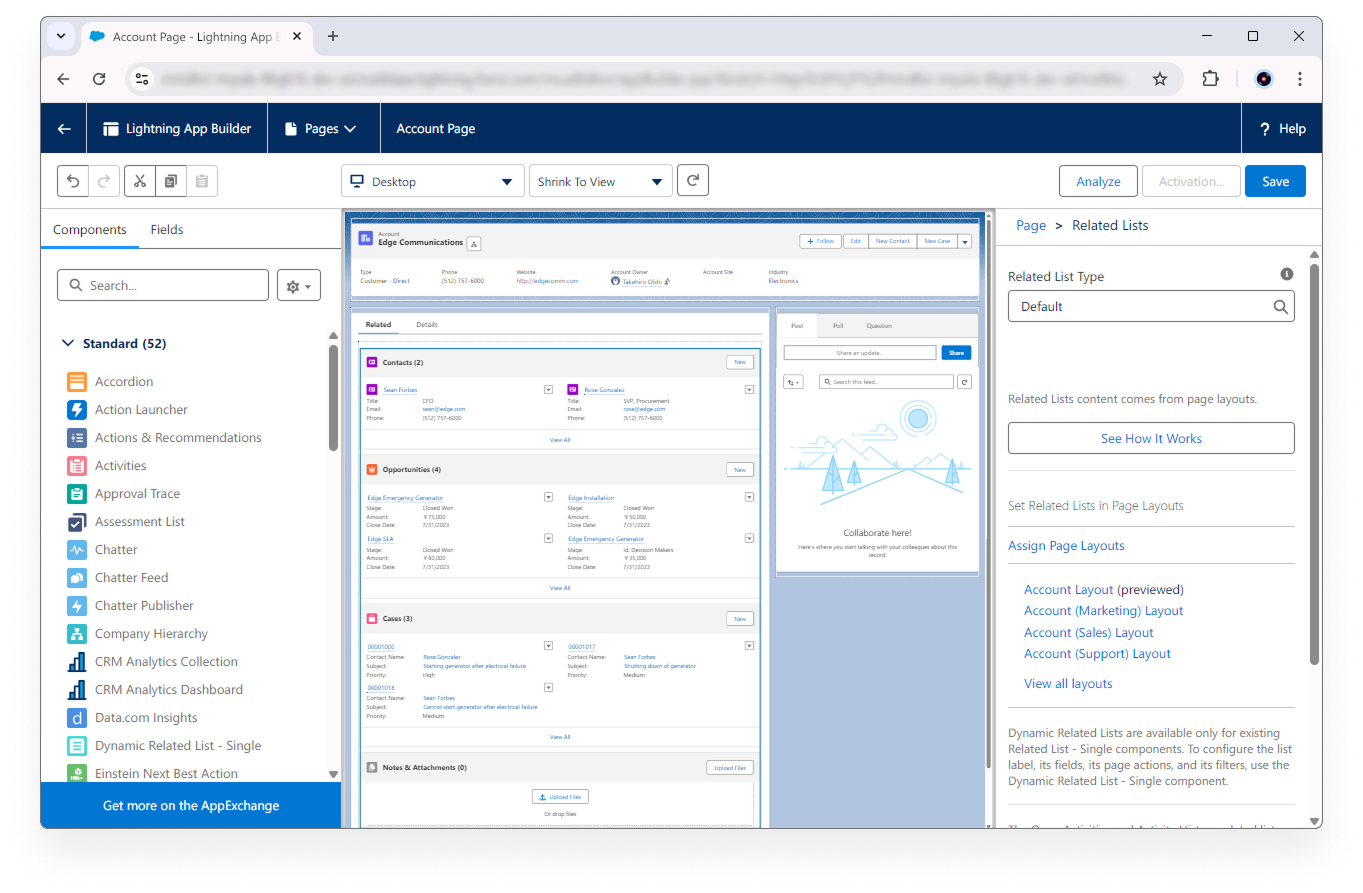Open the Account (Sales) Layout link
This screenshot has width=1363, height=893.
(1088, 632)
